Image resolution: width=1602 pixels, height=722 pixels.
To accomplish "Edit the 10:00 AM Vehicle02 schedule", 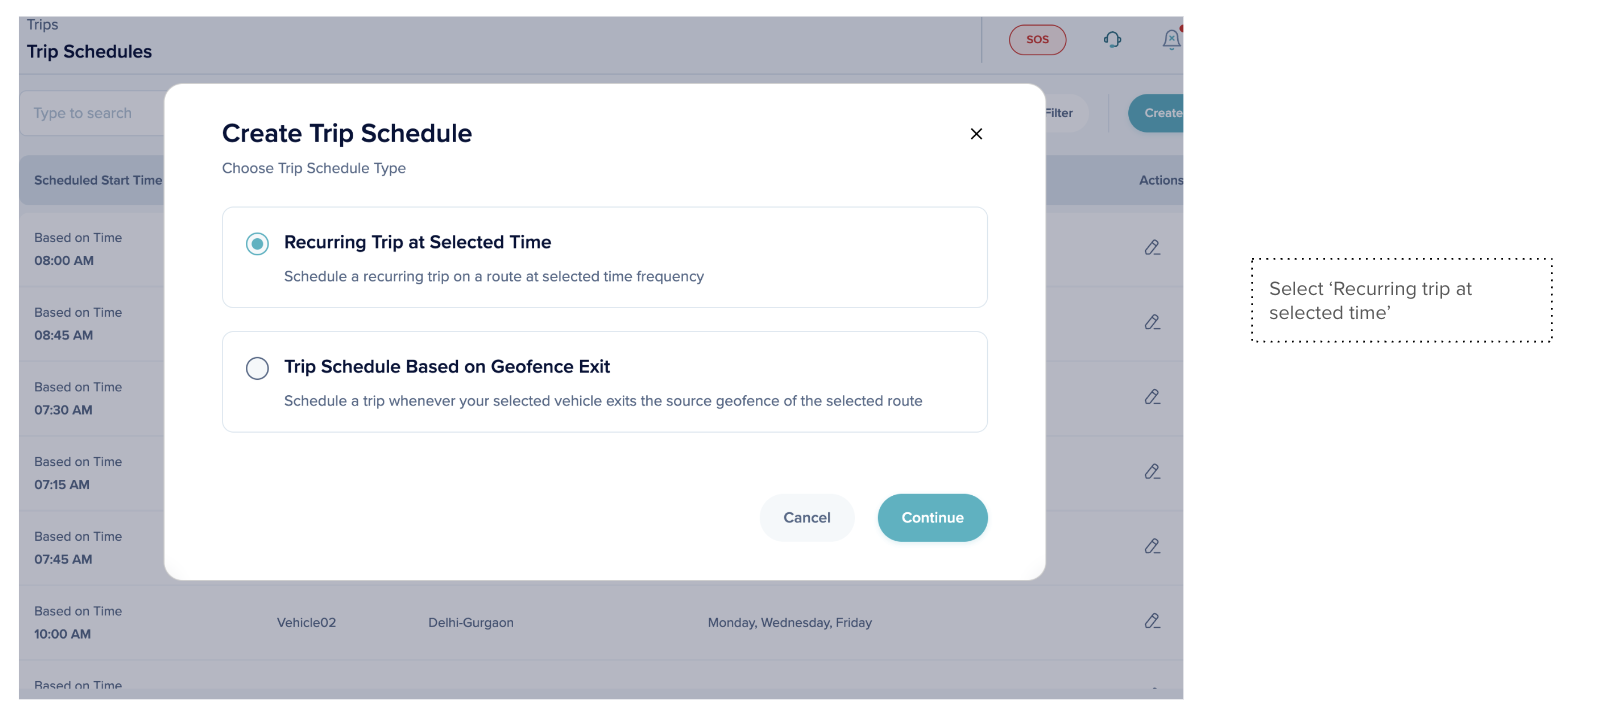I will coord(1152,621).
